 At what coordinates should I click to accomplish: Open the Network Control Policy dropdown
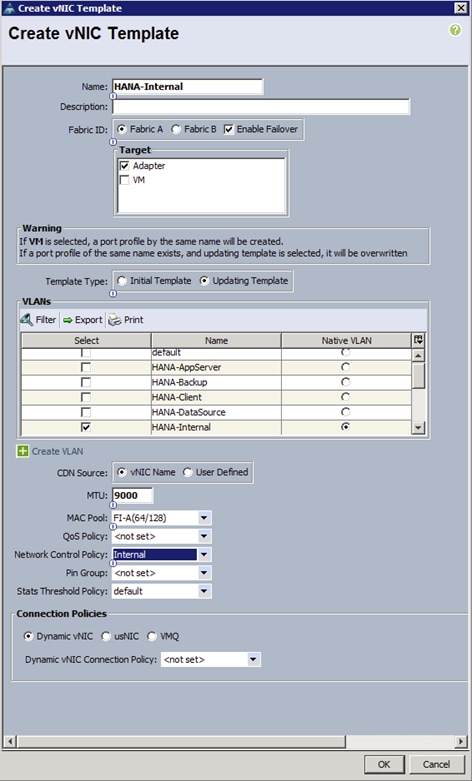tap(204, 555)
